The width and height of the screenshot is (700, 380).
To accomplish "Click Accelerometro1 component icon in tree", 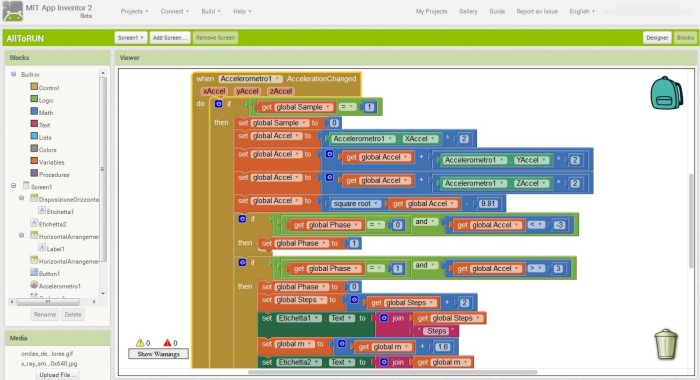I will (34, 284).
